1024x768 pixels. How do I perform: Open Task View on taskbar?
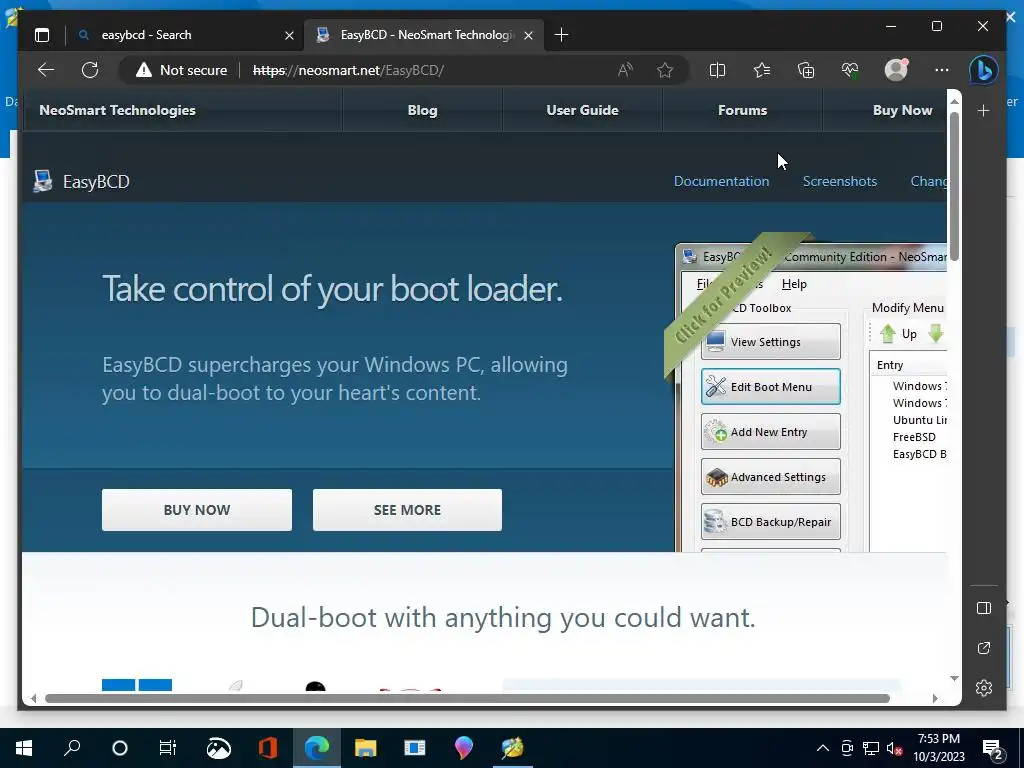[x=168, y=748]
